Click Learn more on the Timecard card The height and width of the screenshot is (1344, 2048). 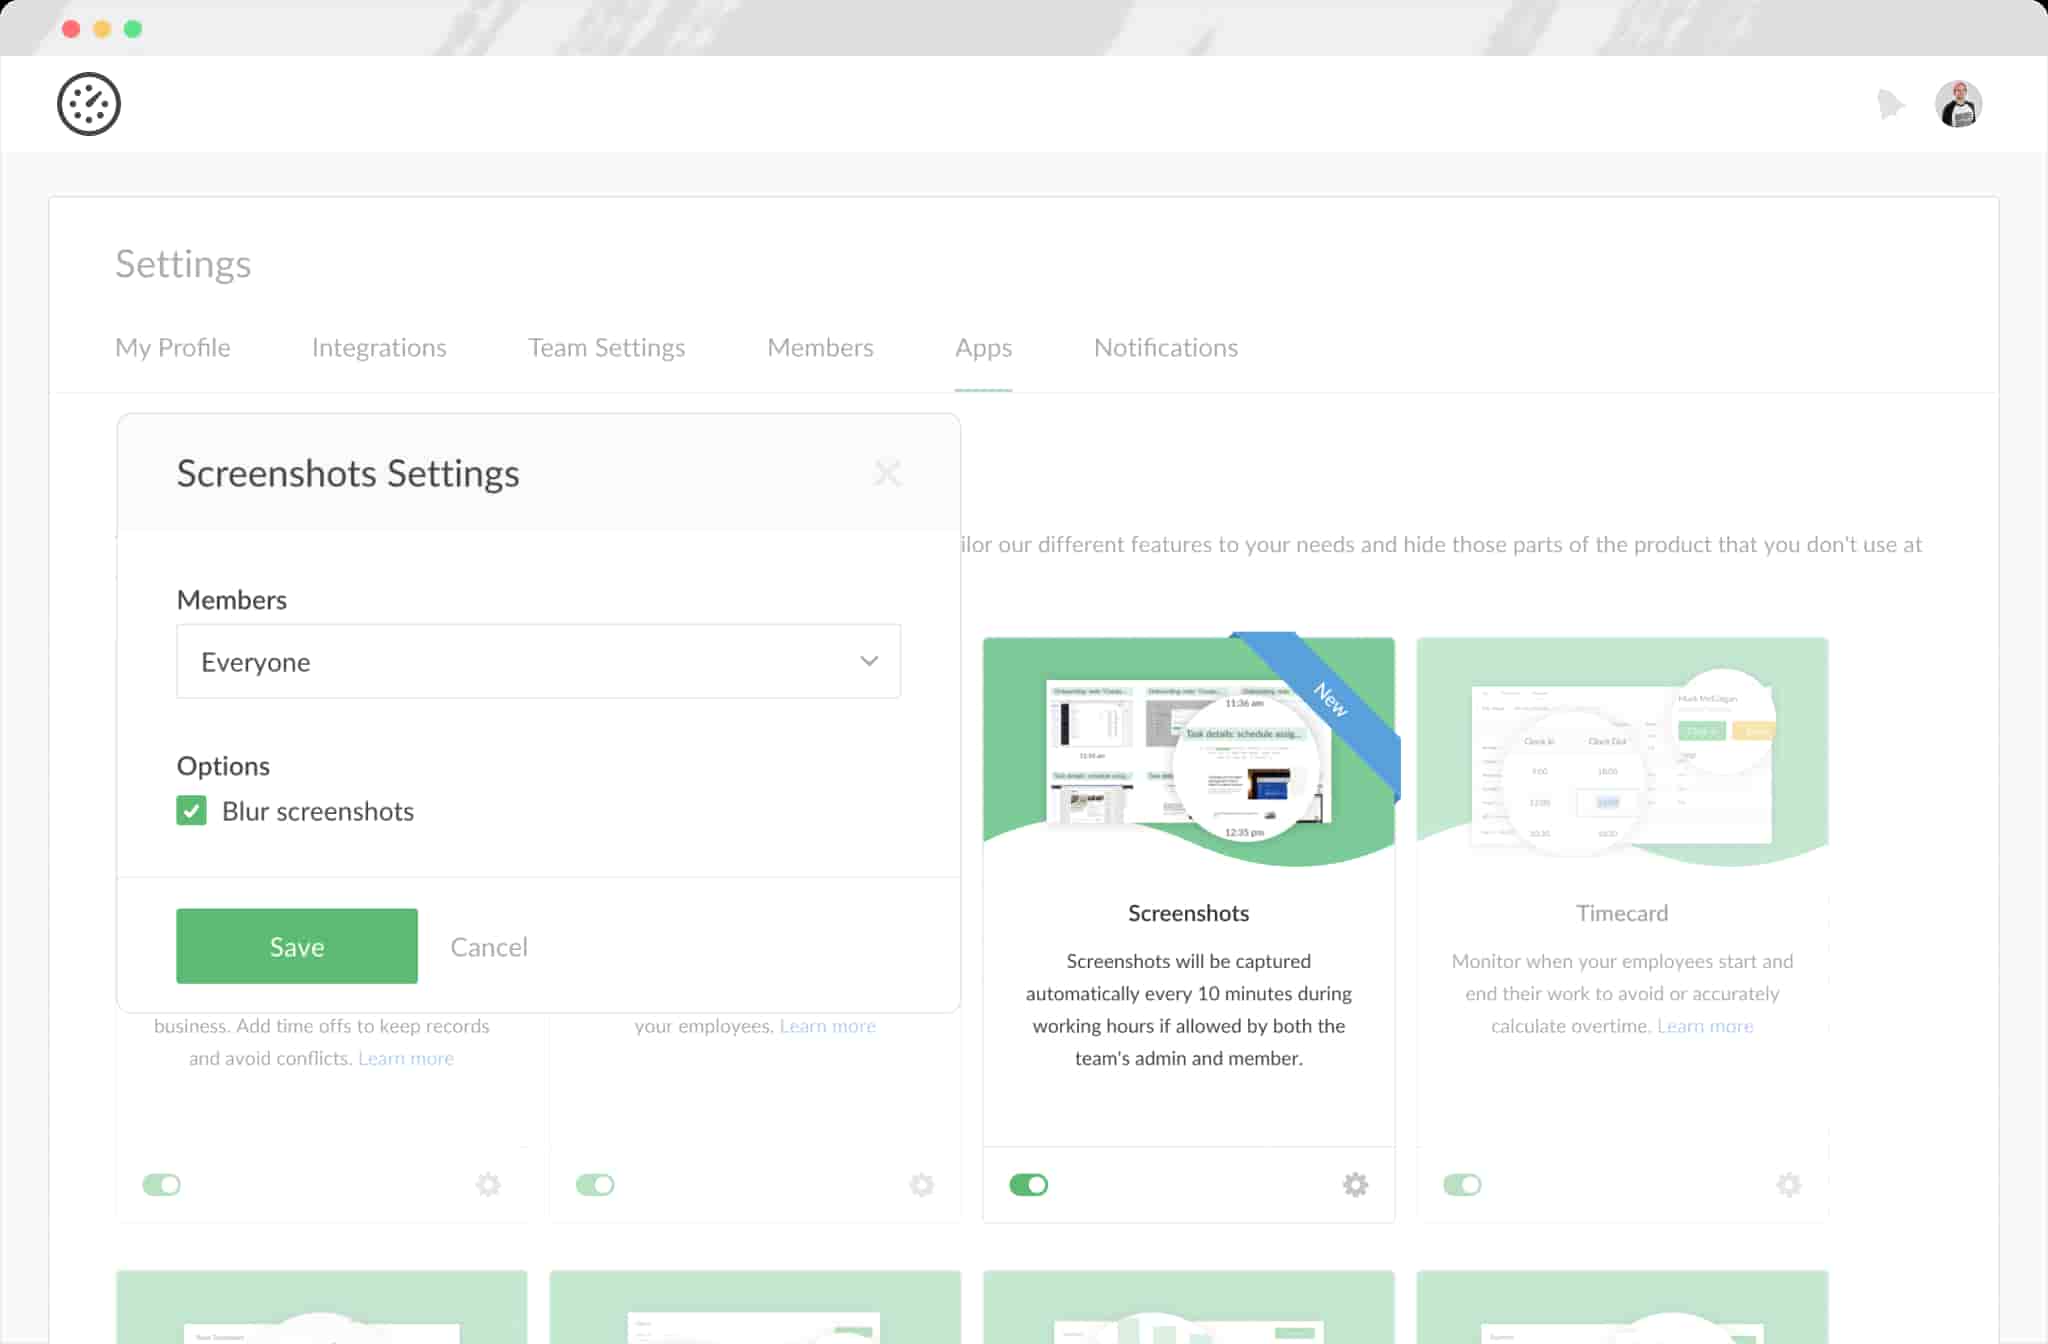click(x=1704, y=1026)
